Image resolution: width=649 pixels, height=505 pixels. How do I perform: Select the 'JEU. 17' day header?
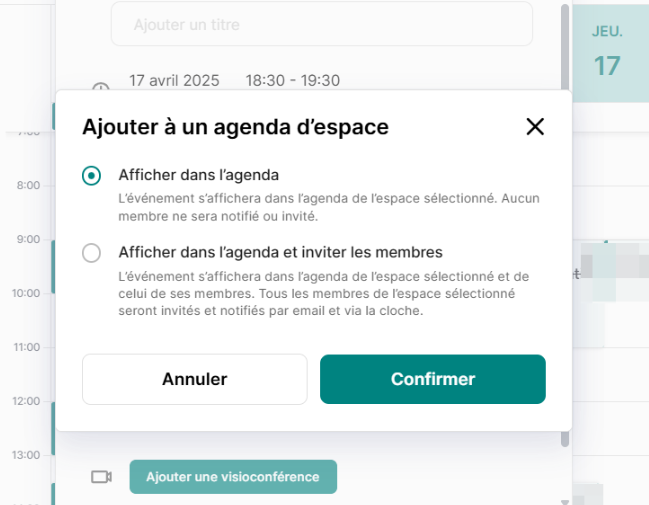pyautogui.click(x=607, y=51)
